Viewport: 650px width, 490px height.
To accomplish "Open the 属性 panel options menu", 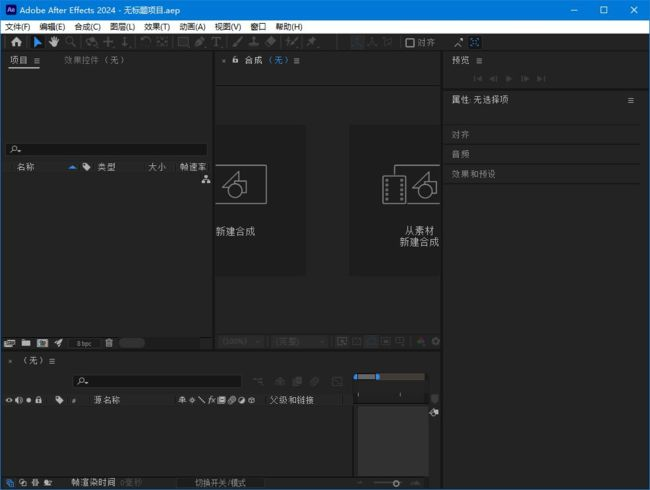I will [x=630, y=100].
